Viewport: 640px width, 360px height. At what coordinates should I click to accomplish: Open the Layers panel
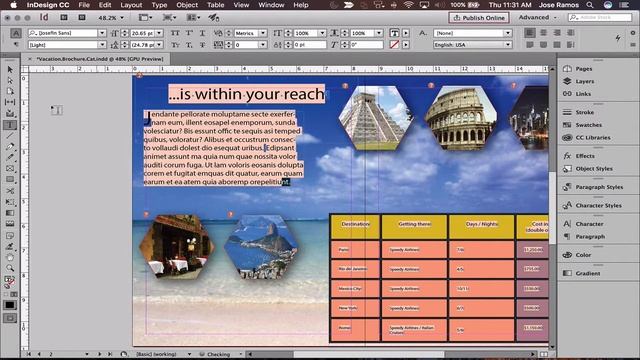[584, 81]
